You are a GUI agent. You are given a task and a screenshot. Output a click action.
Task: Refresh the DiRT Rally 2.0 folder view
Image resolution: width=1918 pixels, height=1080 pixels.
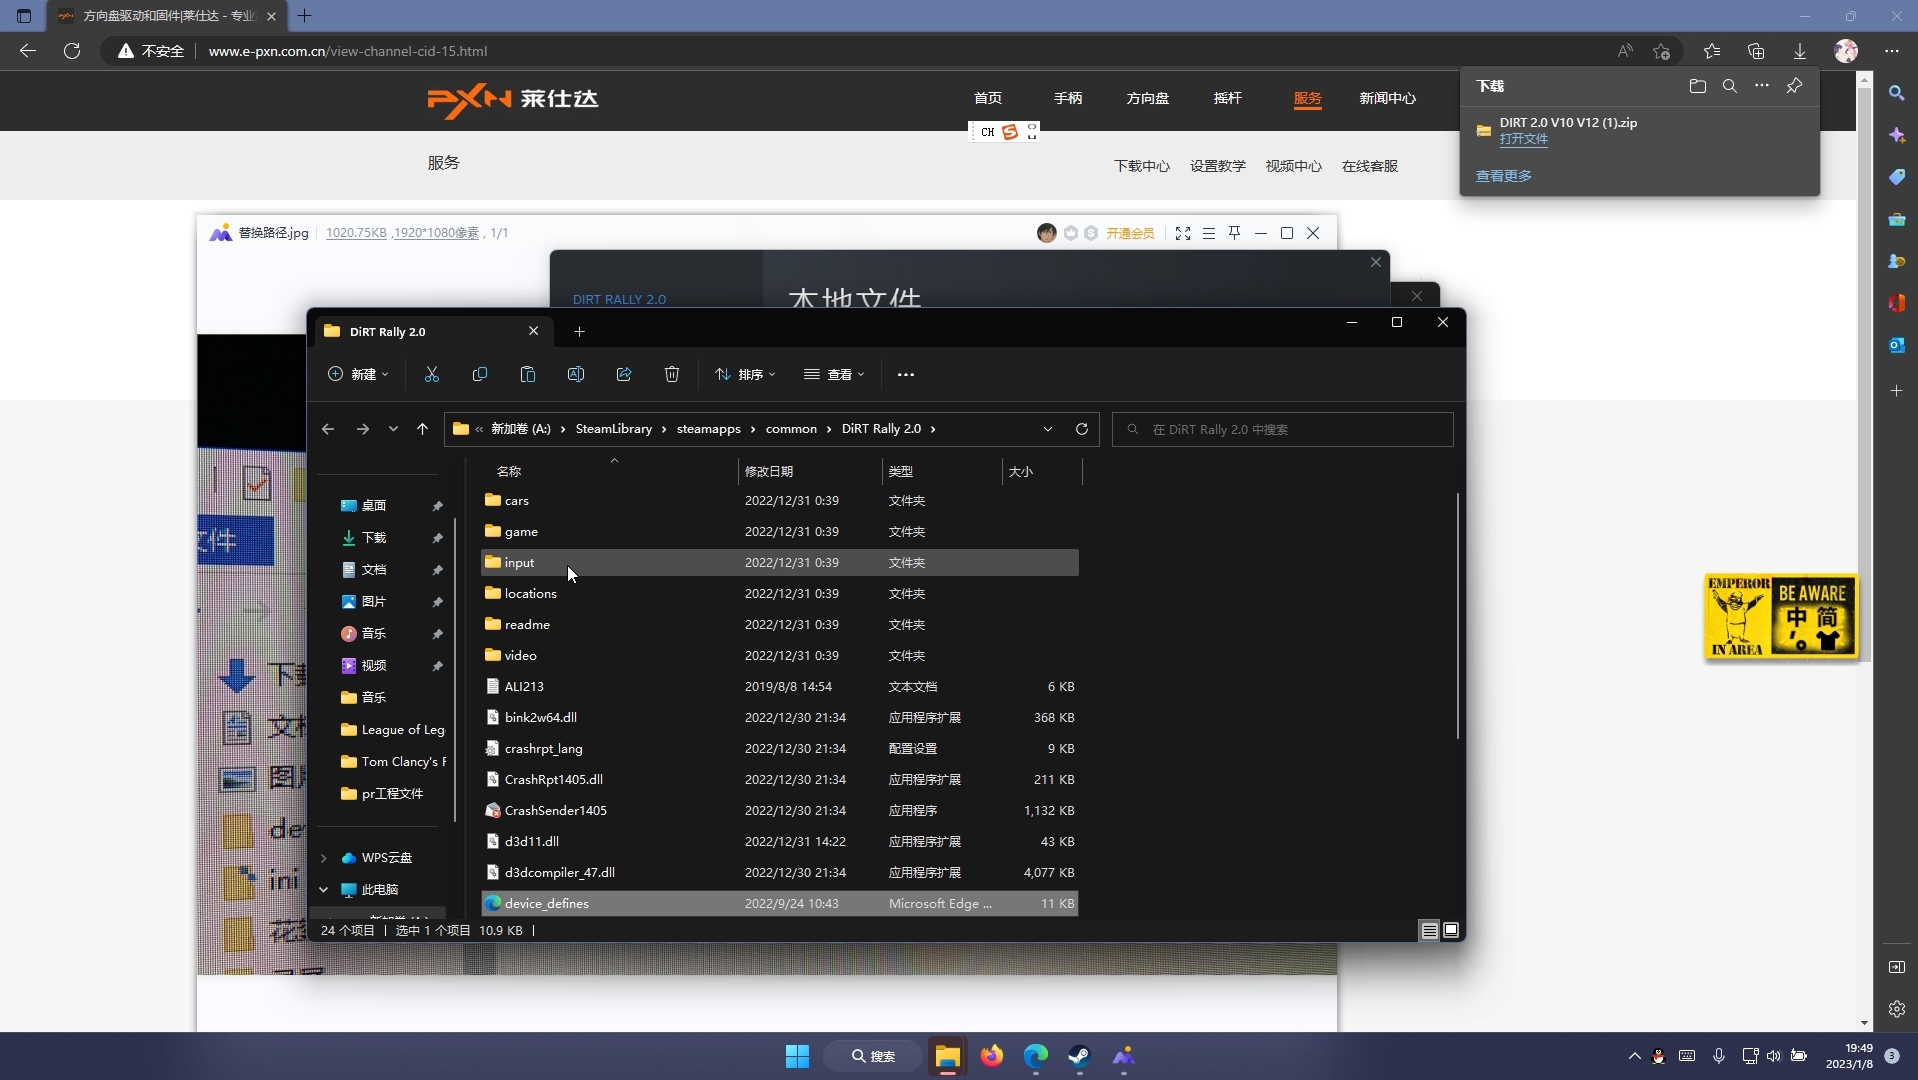pos(1081,429)
